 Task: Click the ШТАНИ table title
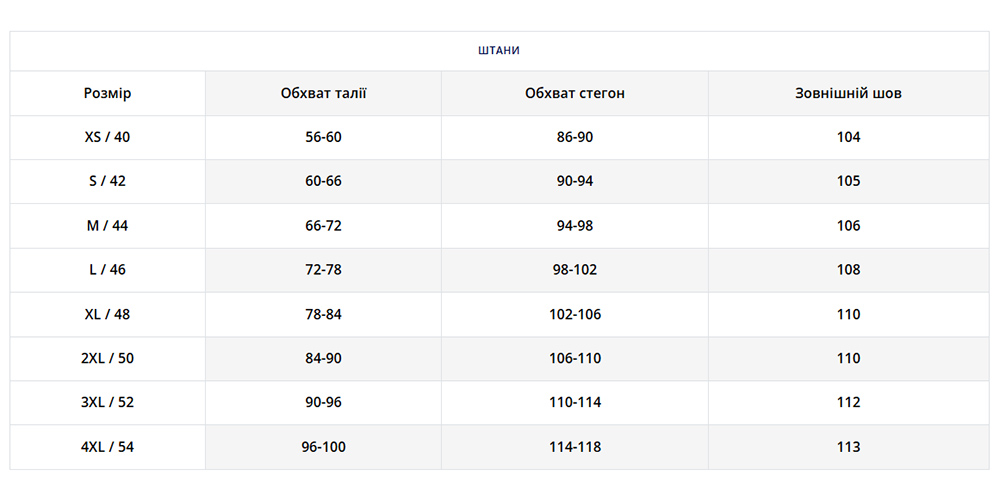(x=499, y=50)
